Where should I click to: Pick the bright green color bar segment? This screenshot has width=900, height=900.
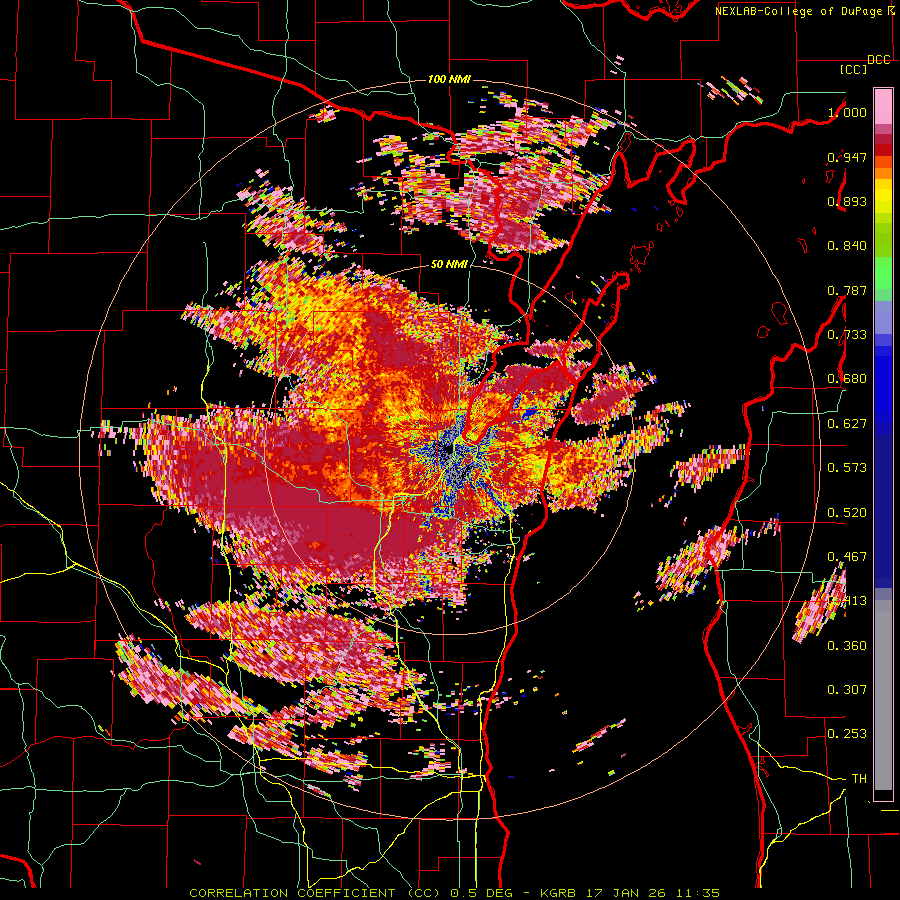tap(883, 273)
